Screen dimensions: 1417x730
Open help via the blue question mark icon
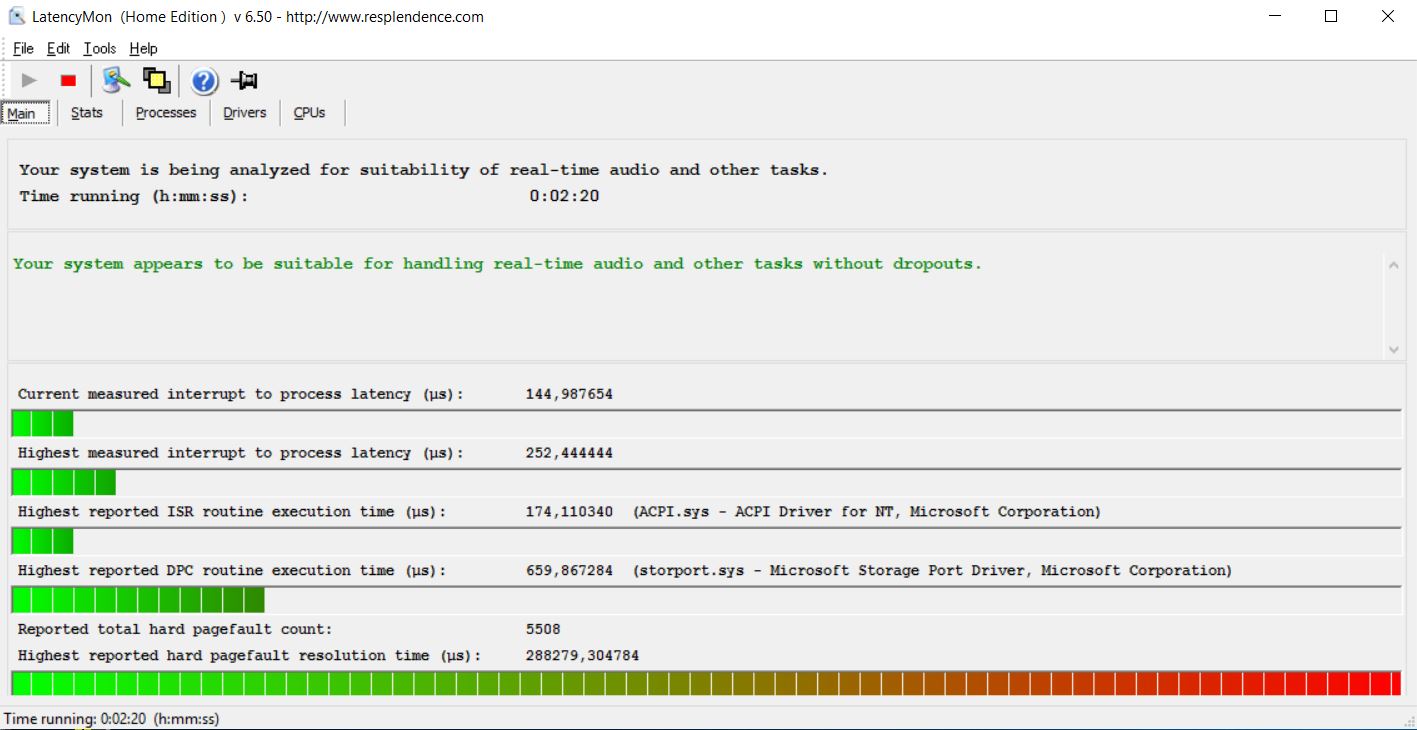[204, 81]
